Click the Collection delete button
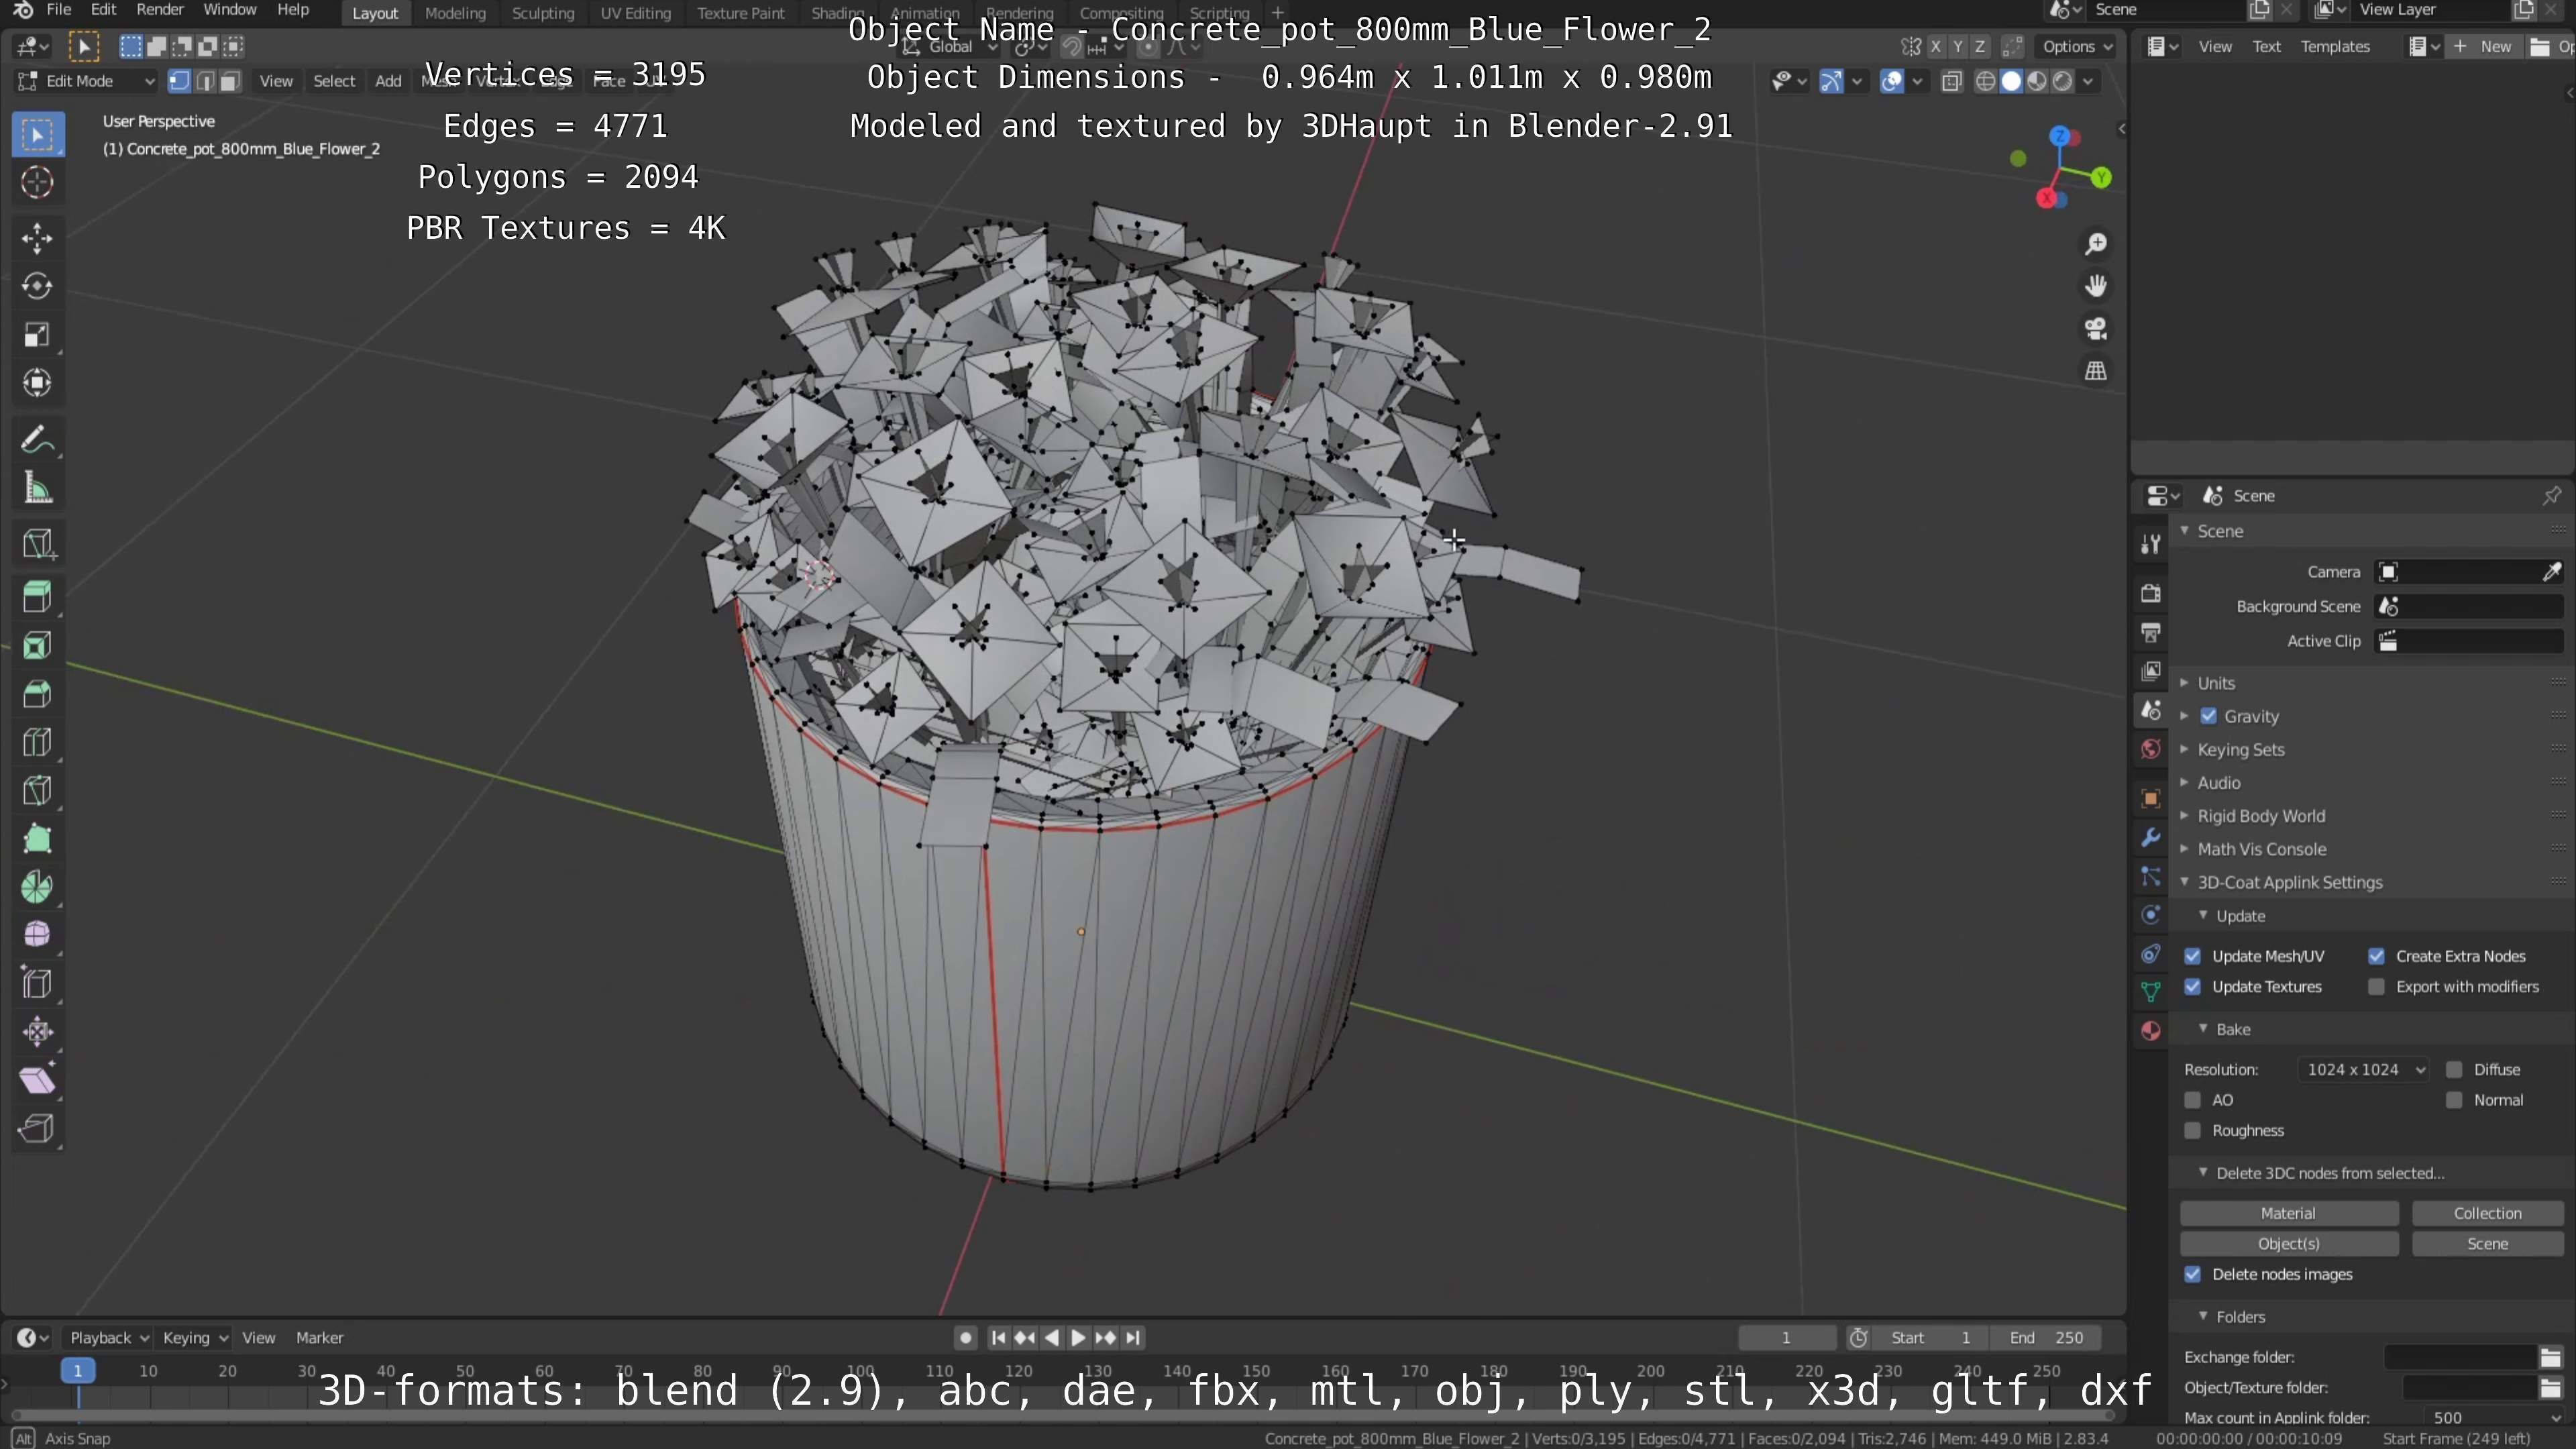Screen dimensions: 2576x1449 coord(2487,1213)
